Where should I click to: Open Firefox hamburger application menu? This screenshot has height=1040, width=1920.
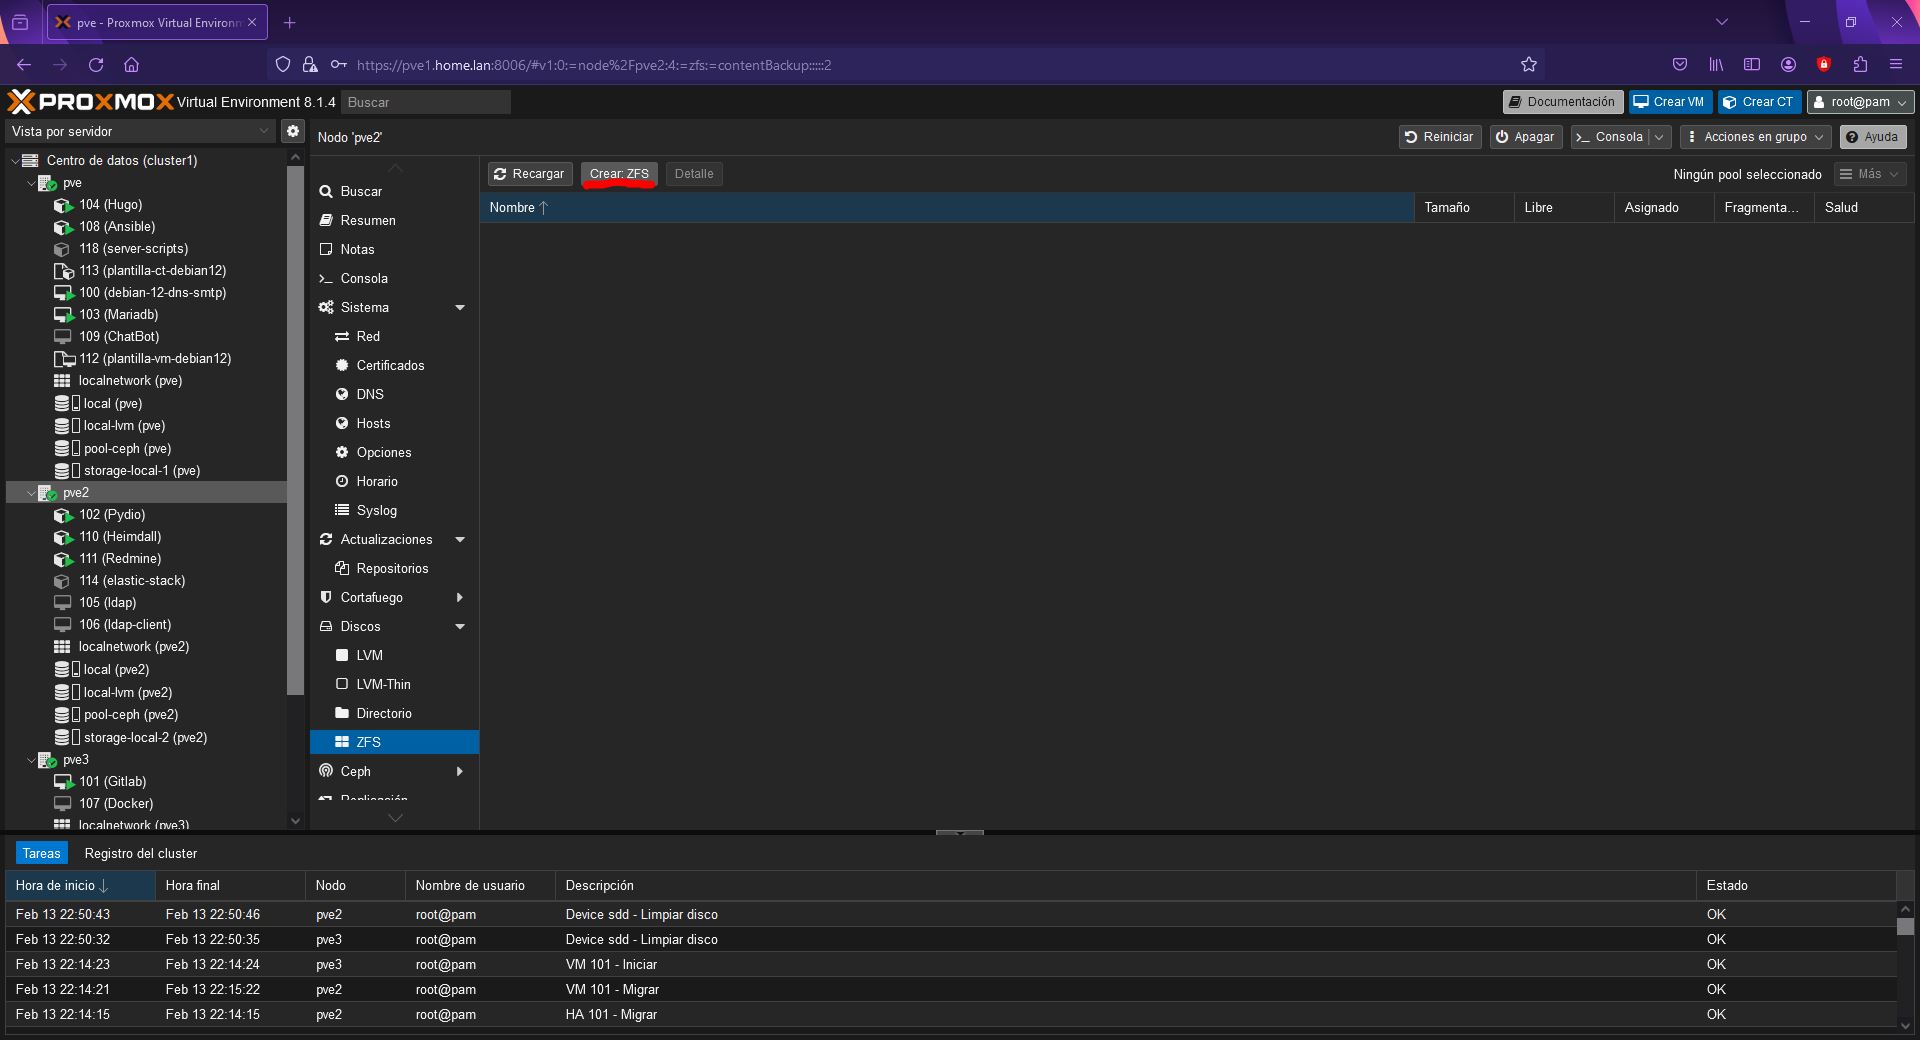(x=1896, y=65)
